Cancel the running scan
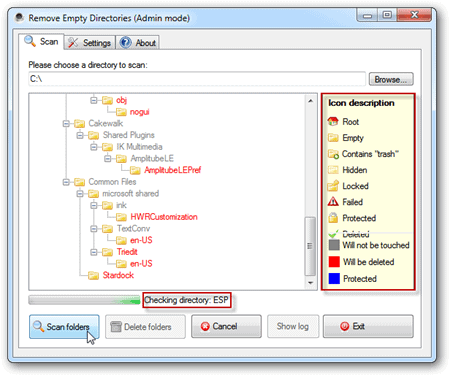 [226, 326]
